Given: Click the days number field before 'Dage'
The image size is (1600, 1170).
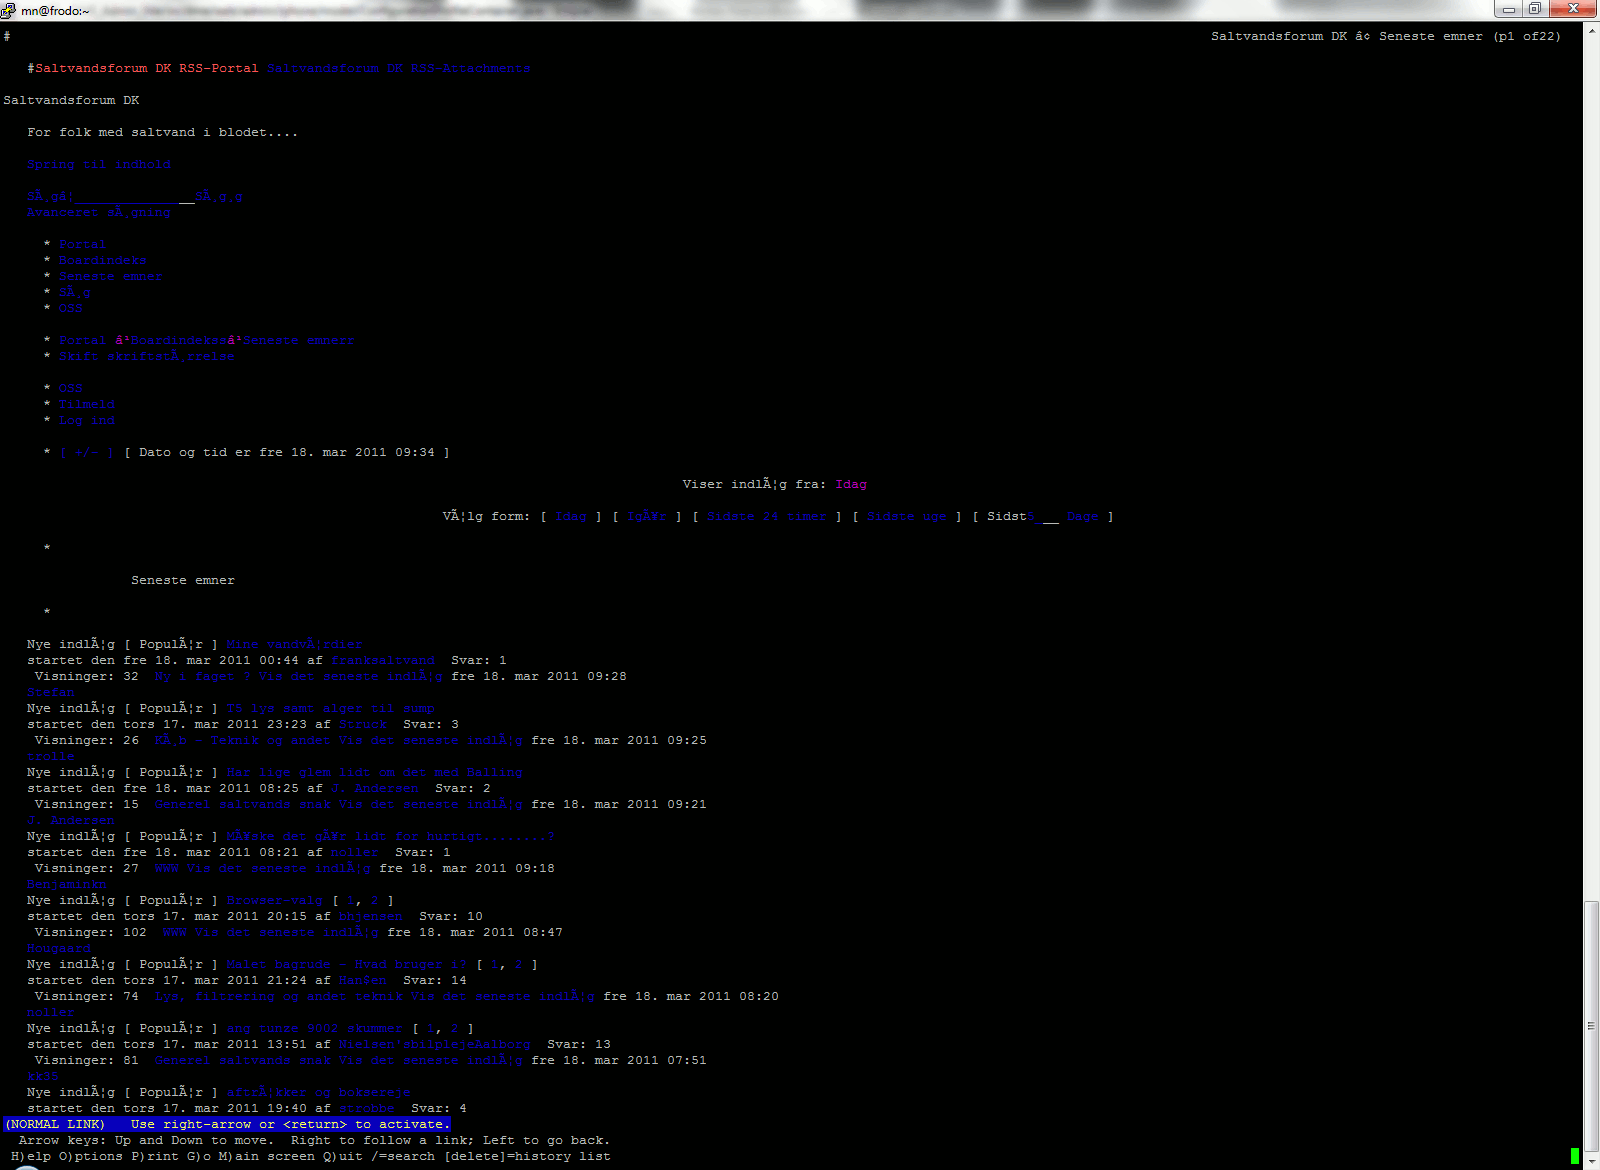Looking at the screenshot, I should [1050, 517].
